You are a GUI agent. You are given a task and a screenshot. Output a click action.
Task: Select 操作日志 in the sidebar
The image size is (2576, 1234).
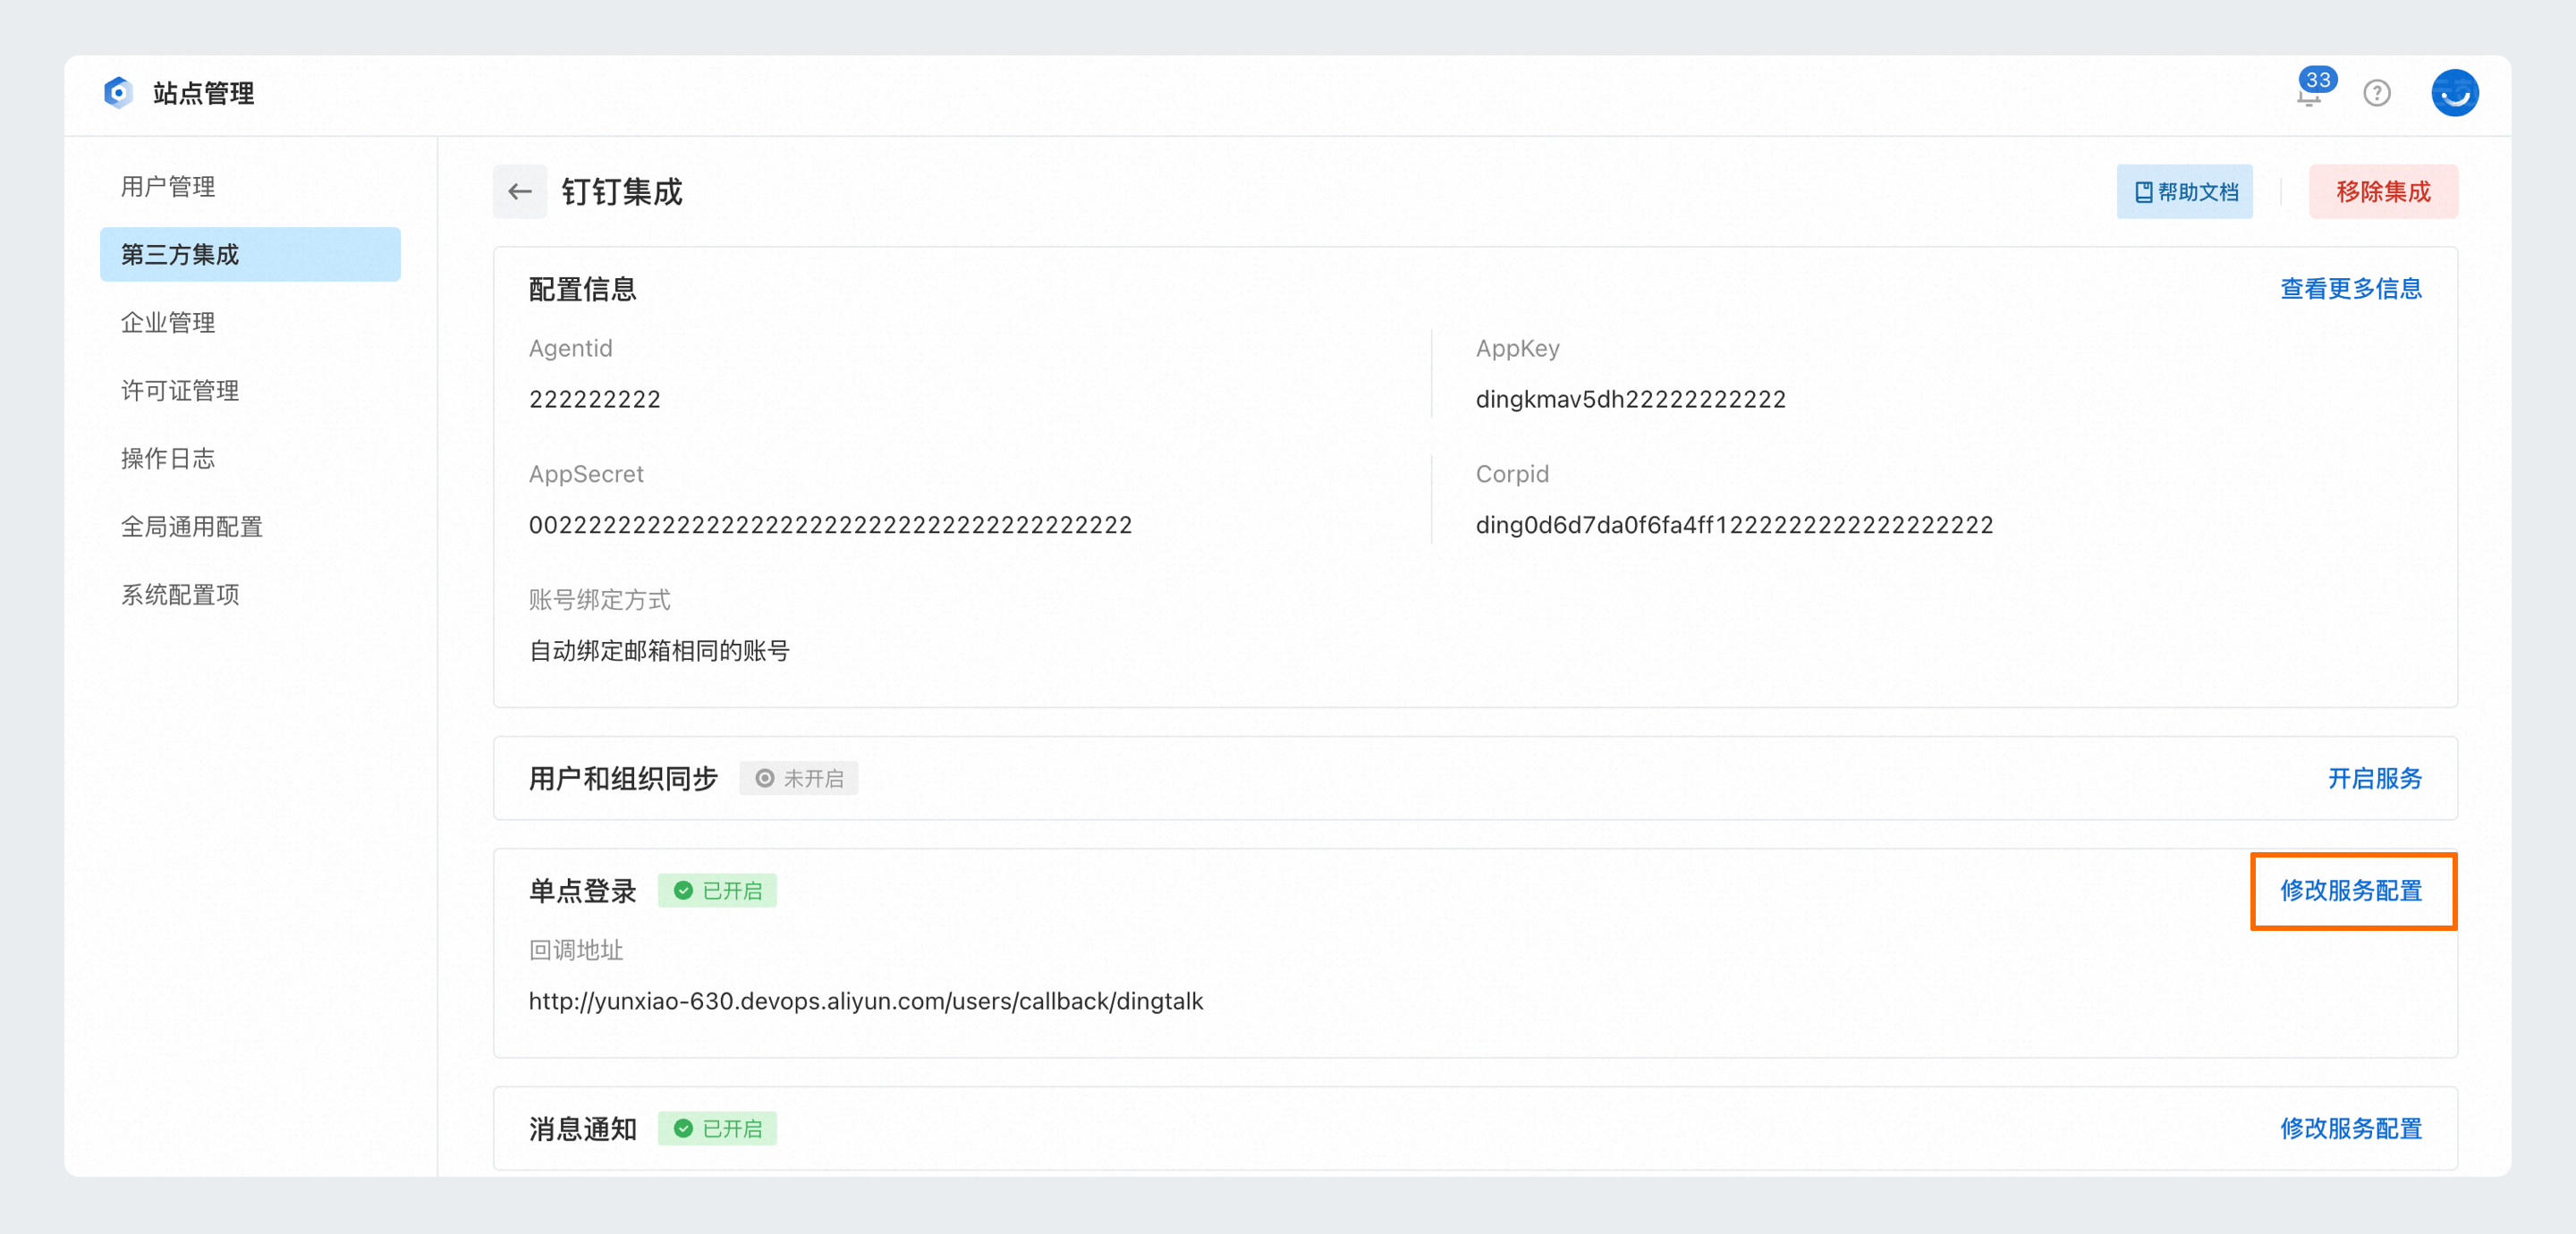[x=250, y=458]
